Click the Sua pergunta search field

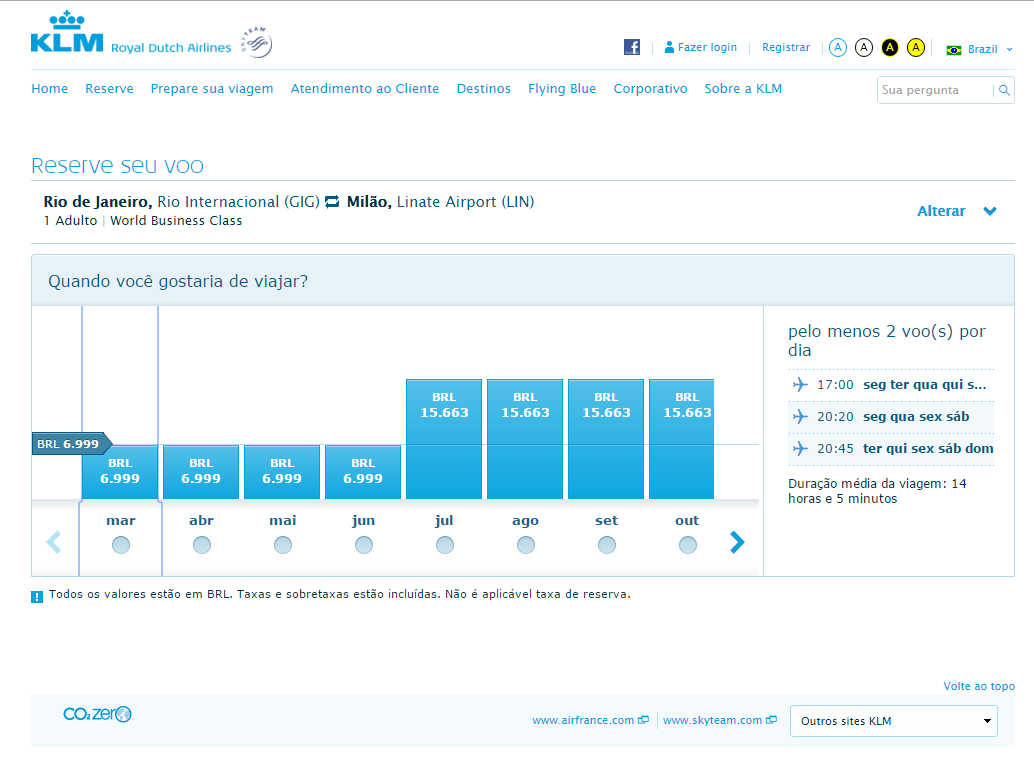[935, 90]
